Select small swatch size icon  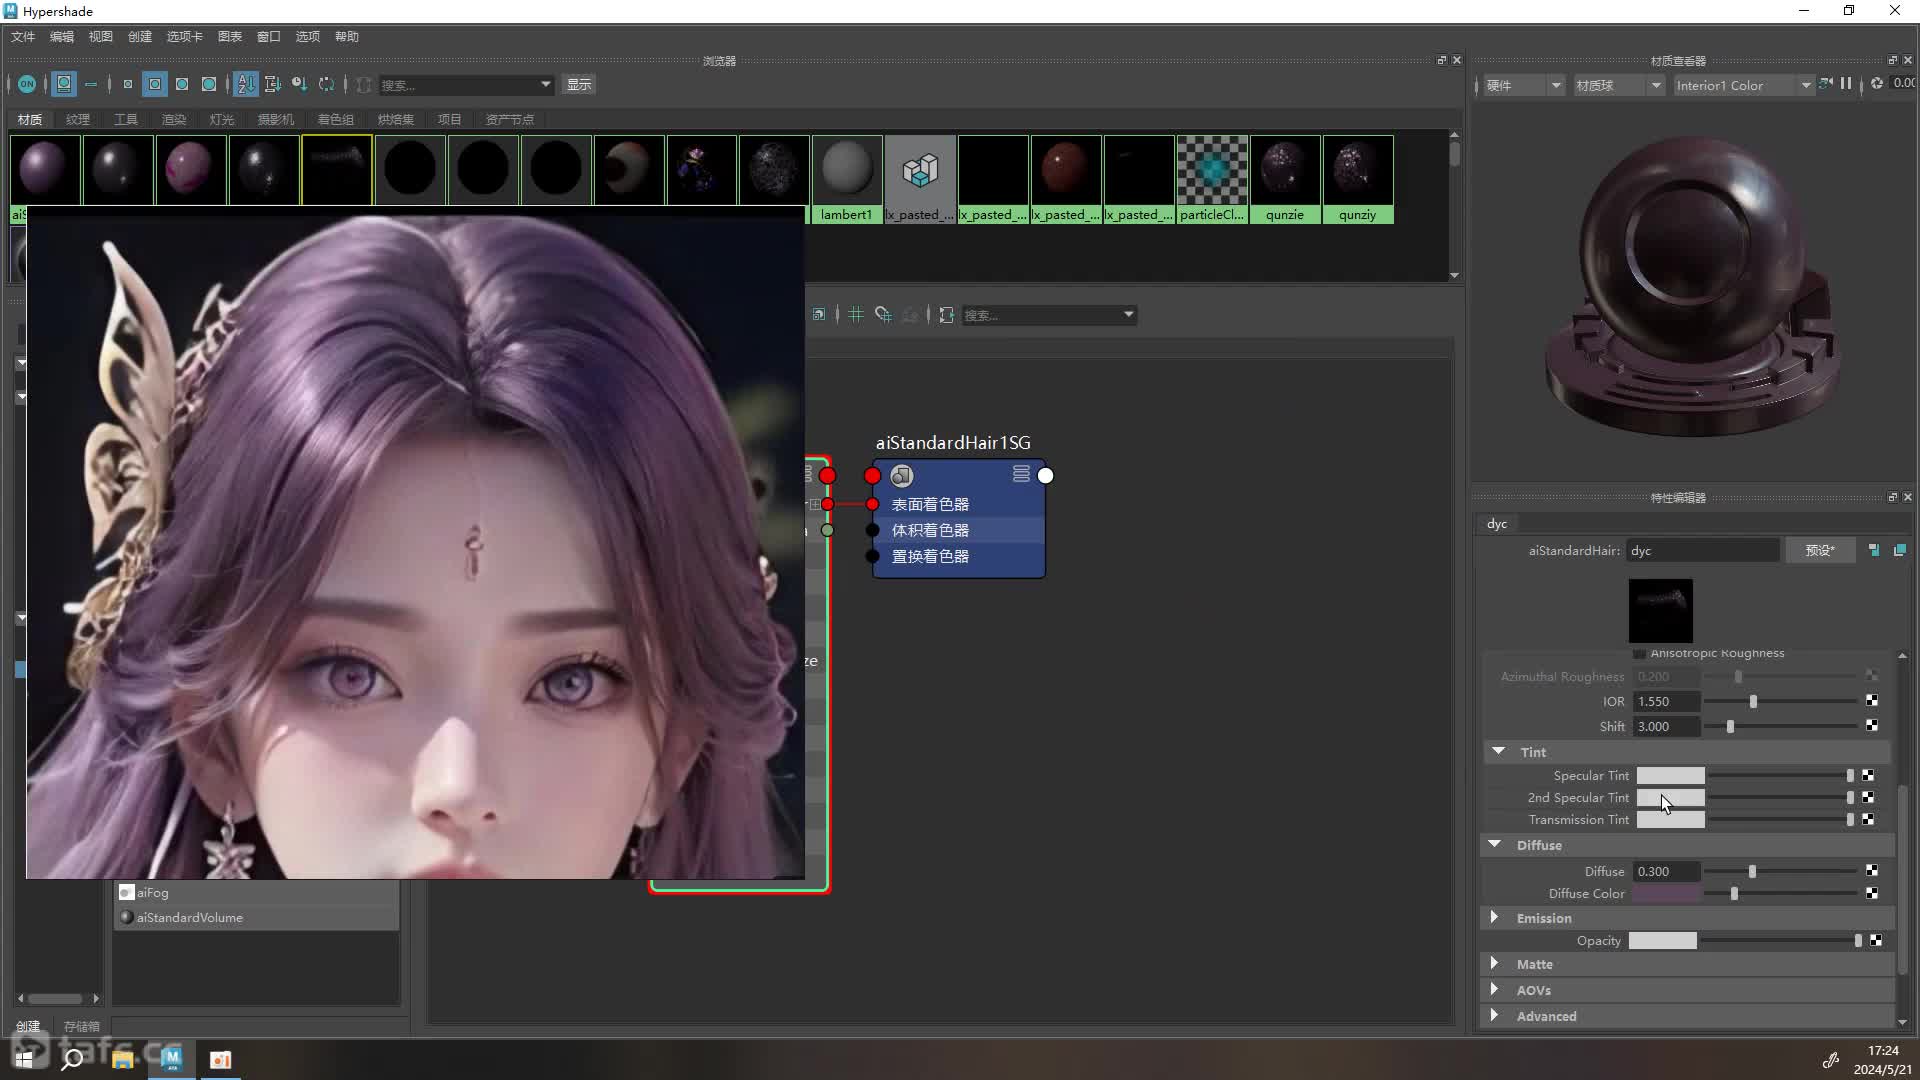128,84
